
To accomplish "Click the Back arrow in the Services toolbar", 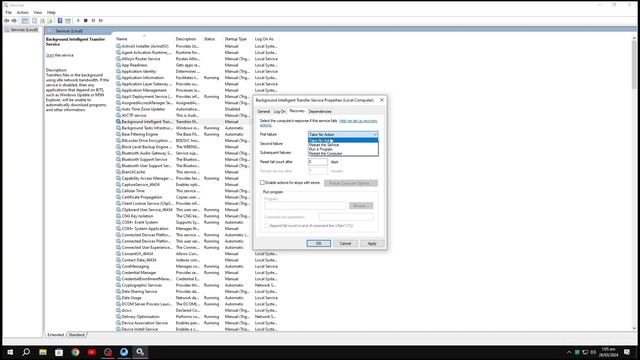I will [x=7, y=20].
